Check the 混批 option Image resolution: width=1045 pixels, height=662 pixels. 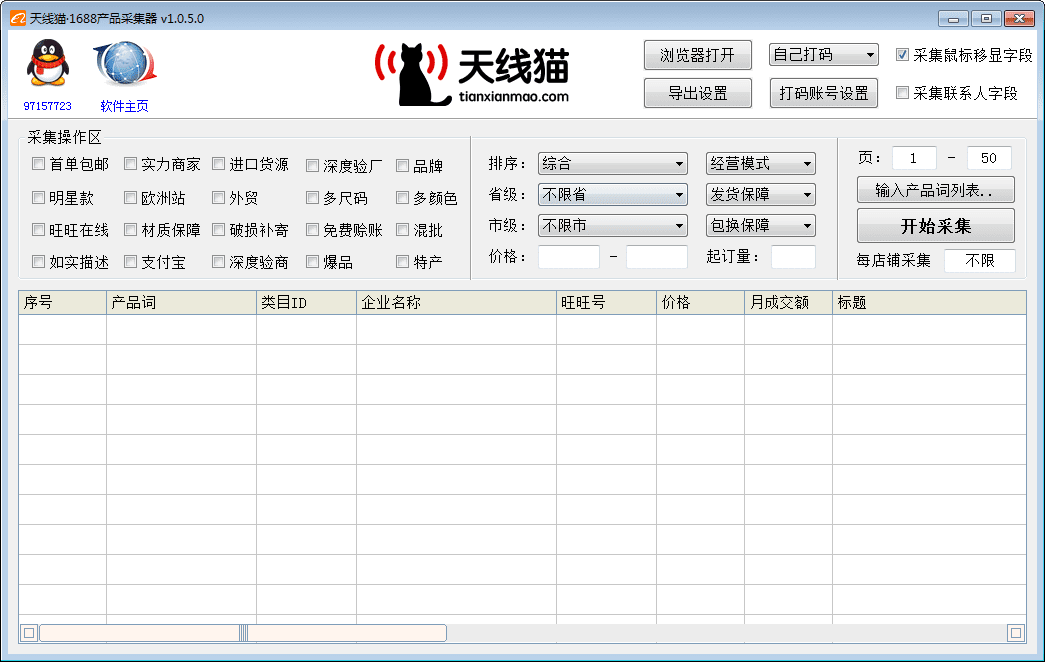(x=403, y=230)
